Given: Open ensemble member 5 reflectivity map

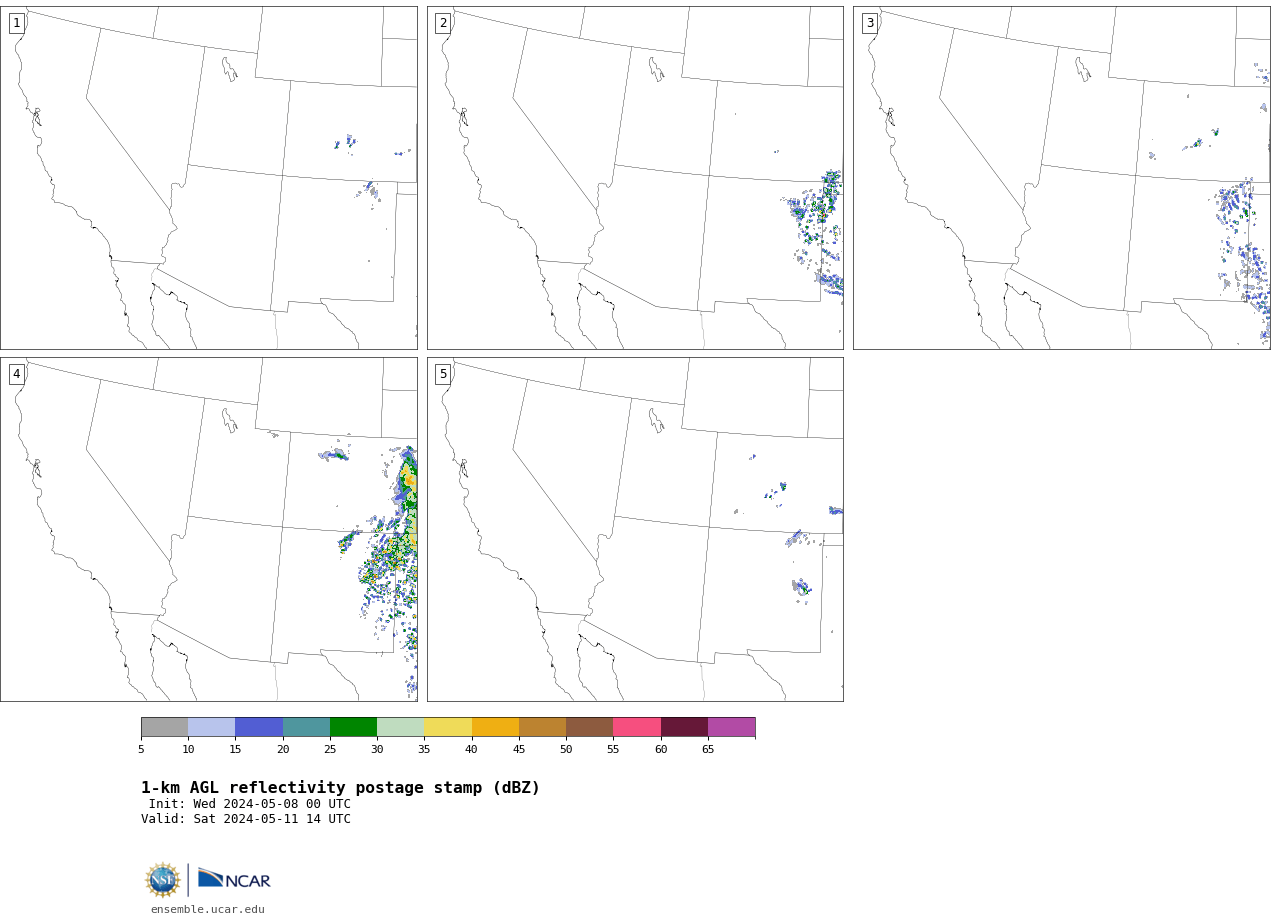Looking at the screenshot, I should (635, 529).
